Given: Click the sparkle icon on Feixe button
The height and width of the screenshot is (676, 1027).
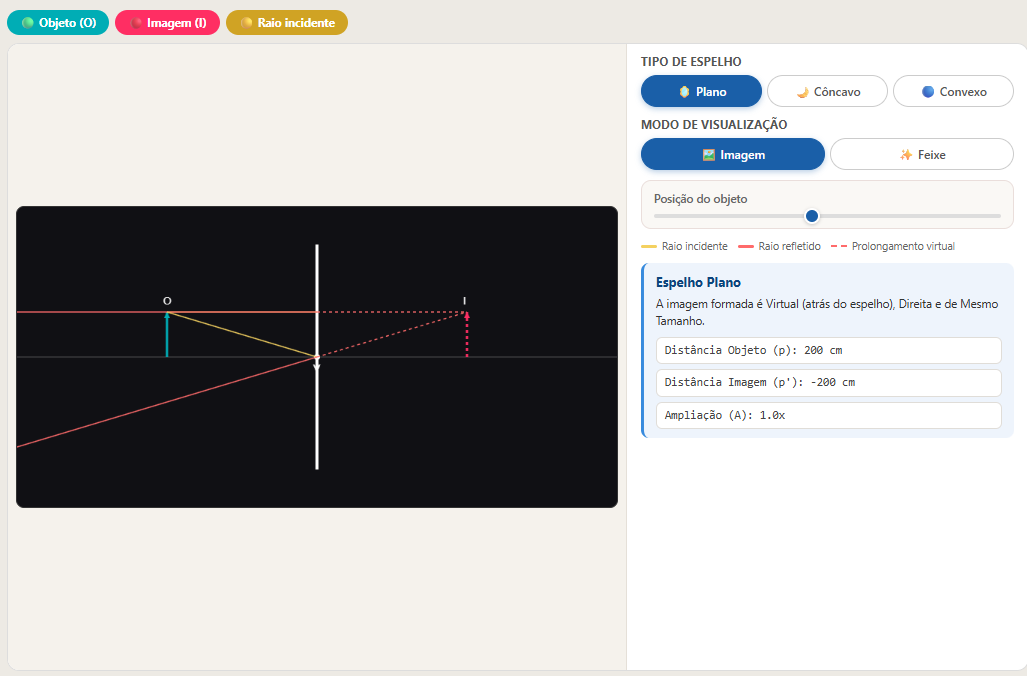Looking at the screenshot, I should (906, 155).
